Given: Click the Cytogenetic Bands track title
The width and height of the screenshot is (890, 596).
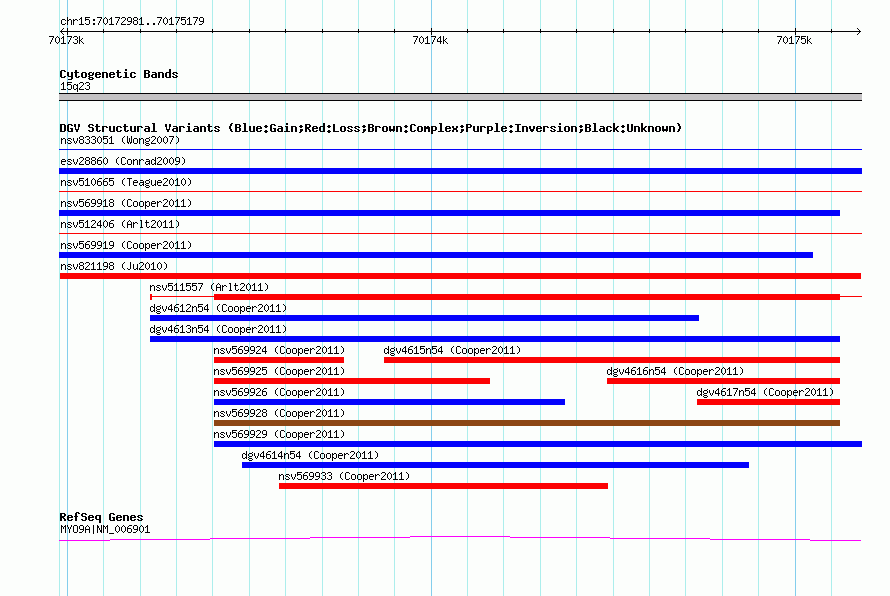Looking at the screenshot, I should point(119,74).
